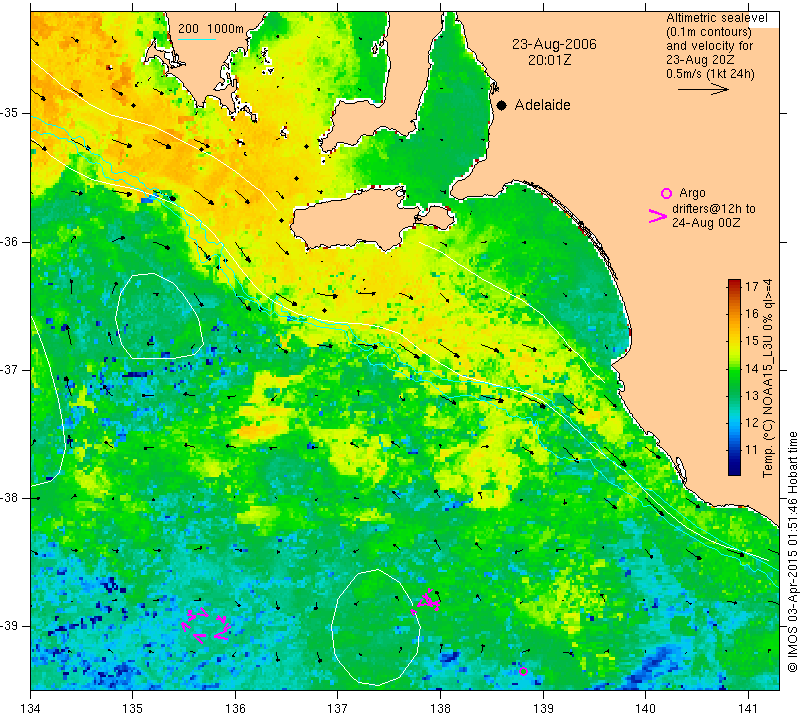
Task: Click the '24-Aug 00Z' legend text
Action: [x=706, y=223]
